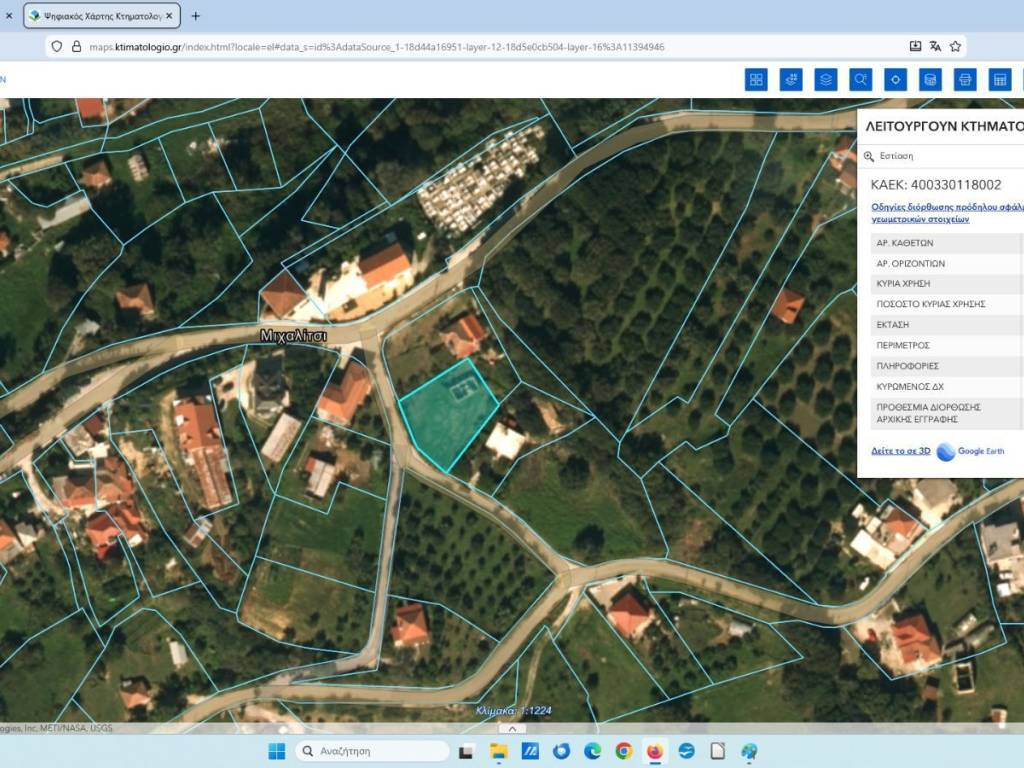1024x768 pixels.
Task: Click the locate target icon
Action: pyautogui.click(x=895, y=80)
